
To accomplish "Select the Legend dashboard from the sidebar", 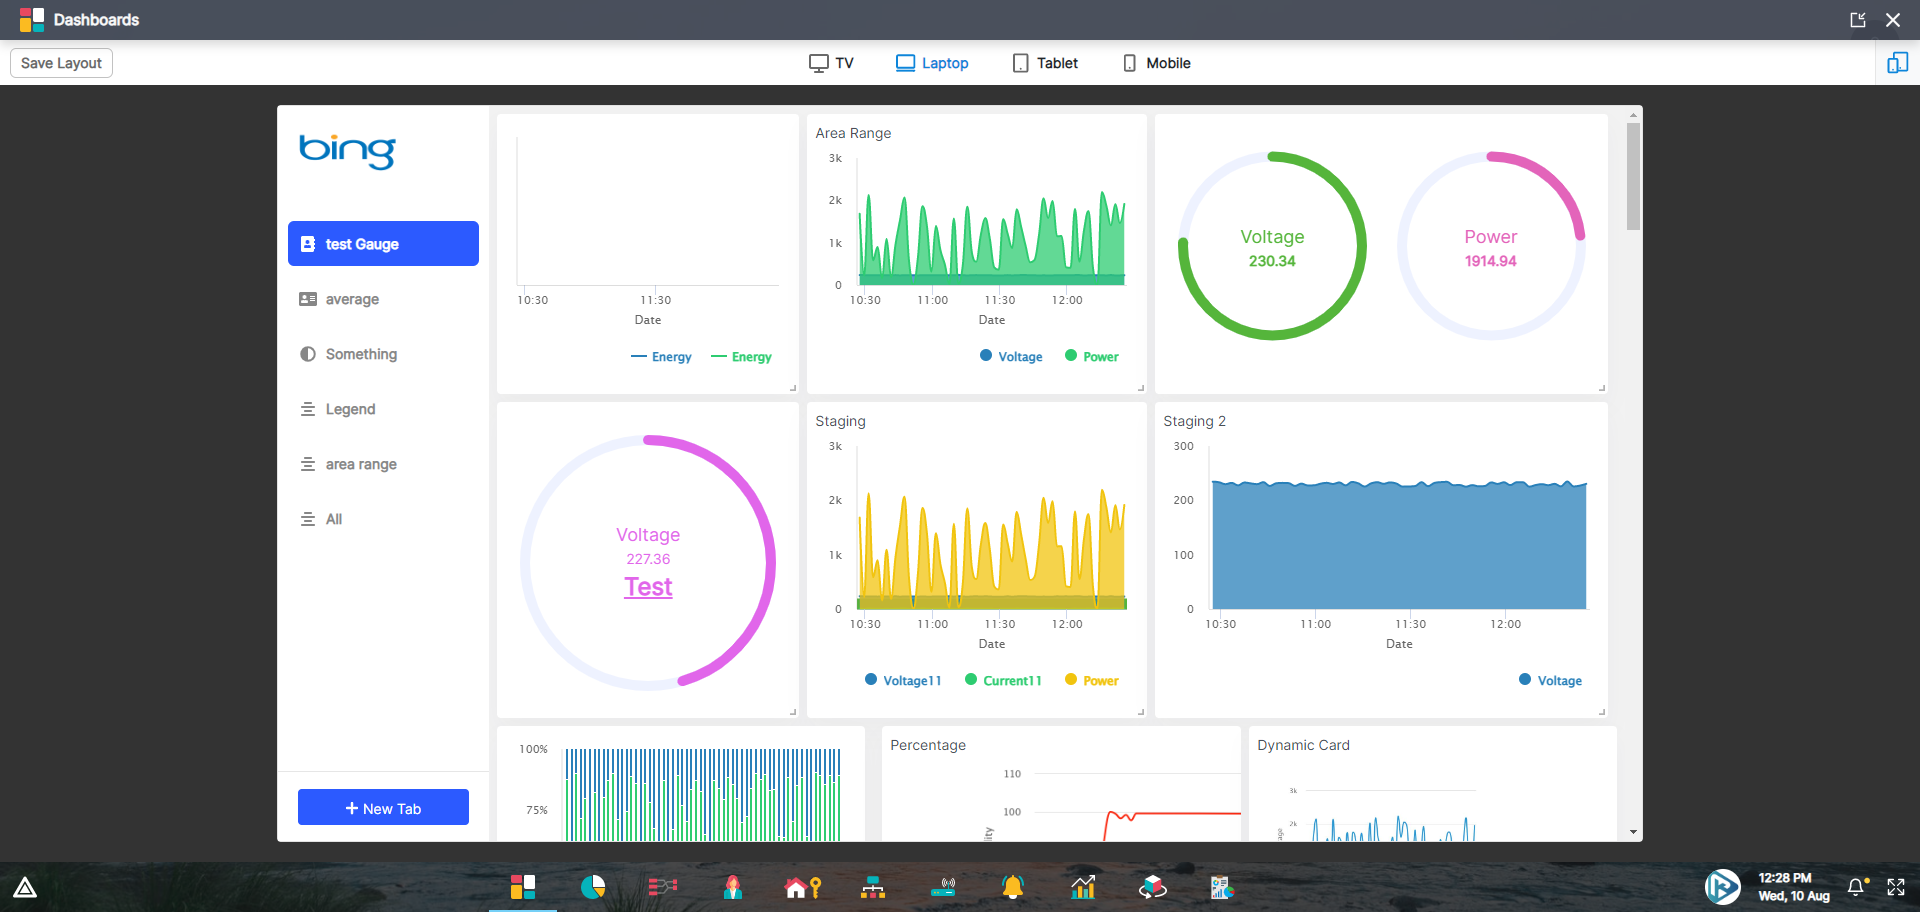I will (x=350, y=409).
